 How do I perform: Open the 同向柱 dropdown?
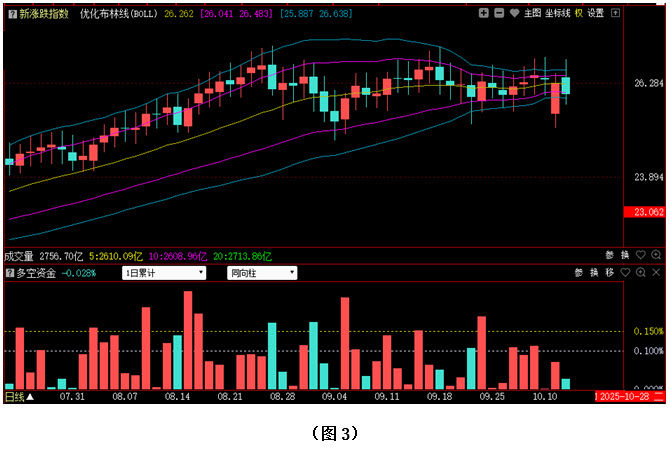point(262,272)
